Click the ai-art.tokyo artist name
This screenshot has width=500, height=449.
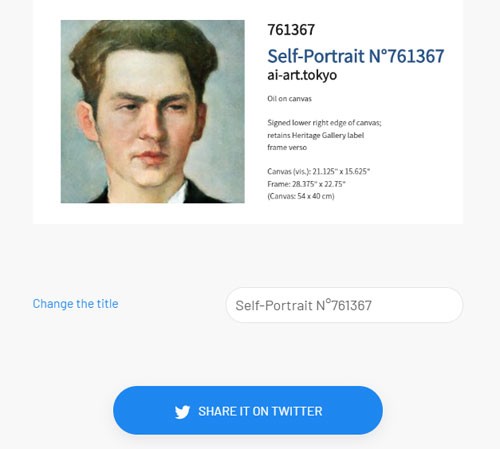coord(302,75)
